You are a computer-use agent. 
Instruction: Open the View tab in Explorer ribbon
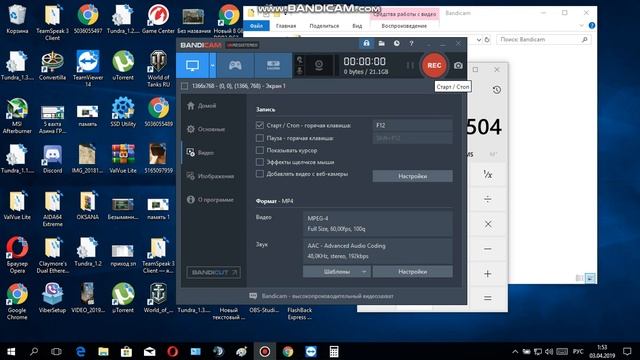(357, 26)
